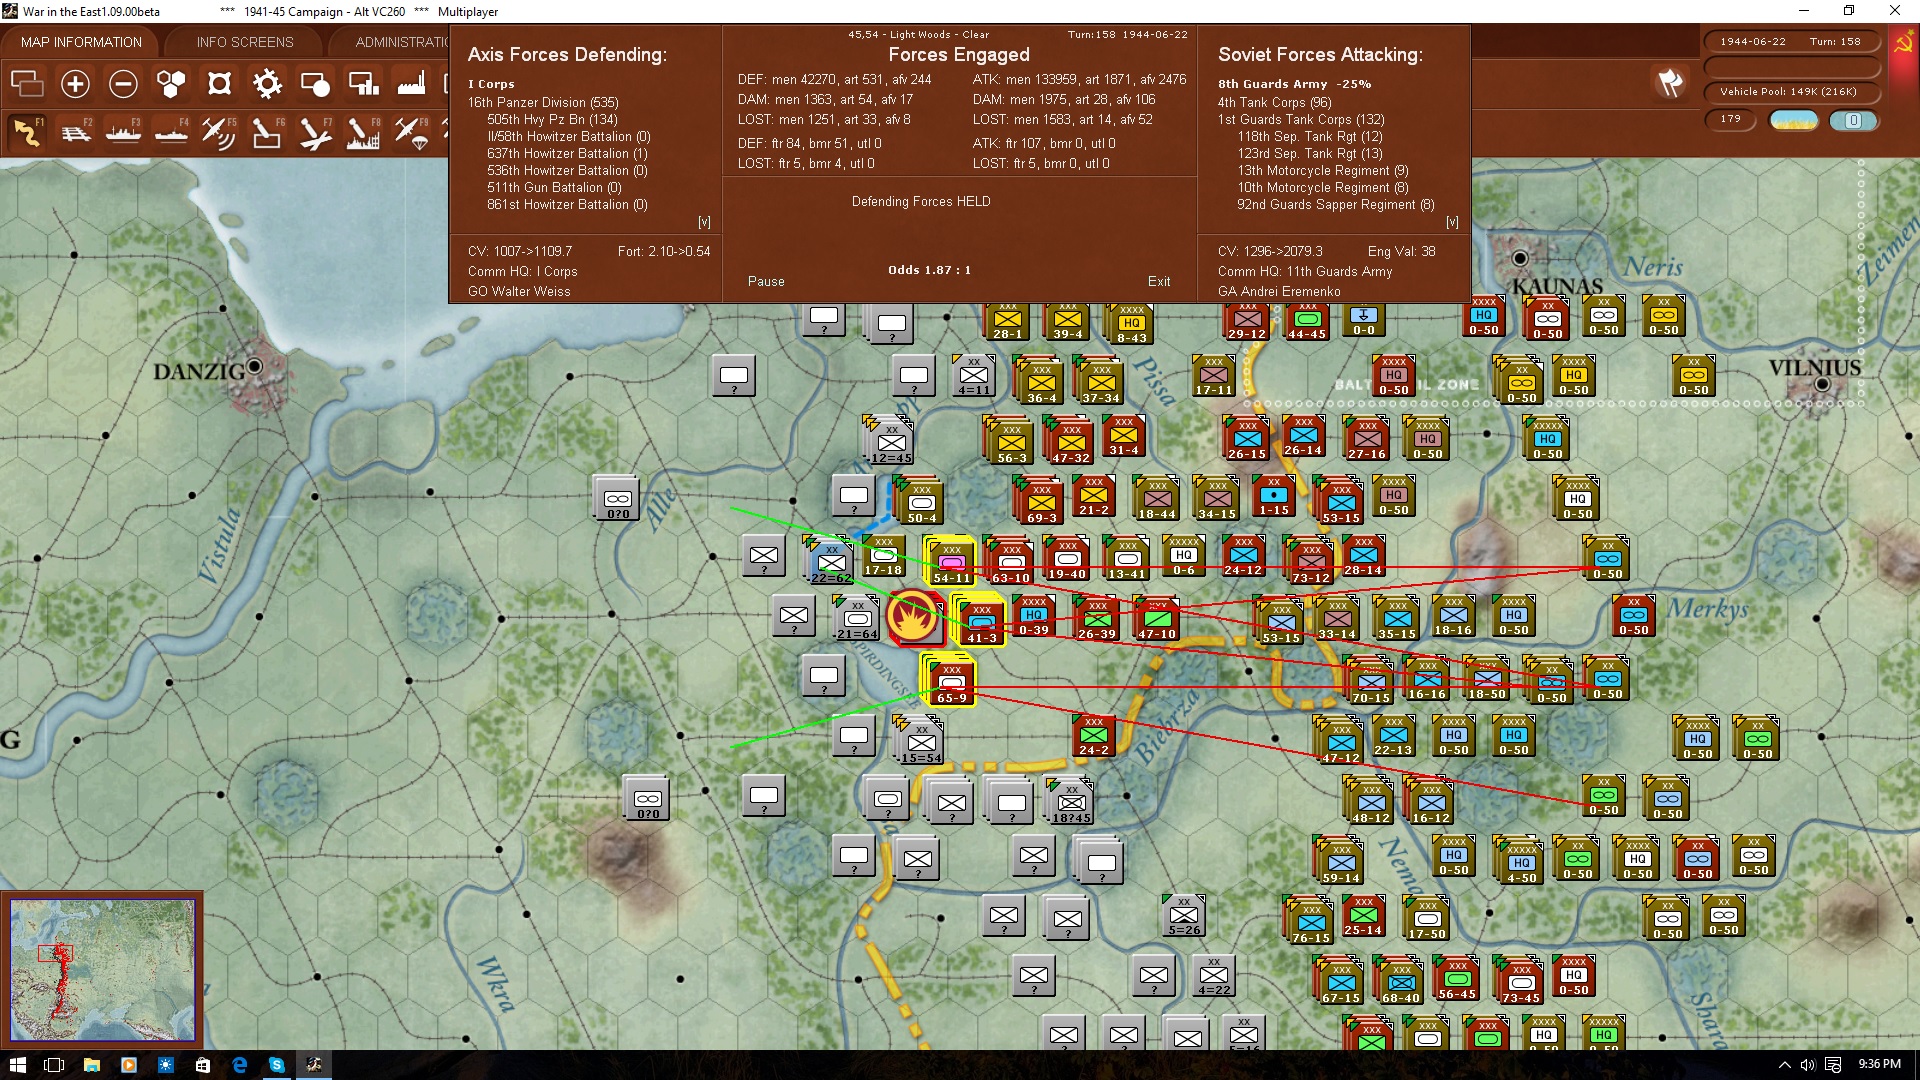
Task: Open Microsoft Edge from the taskbar
Action: 240,1064
